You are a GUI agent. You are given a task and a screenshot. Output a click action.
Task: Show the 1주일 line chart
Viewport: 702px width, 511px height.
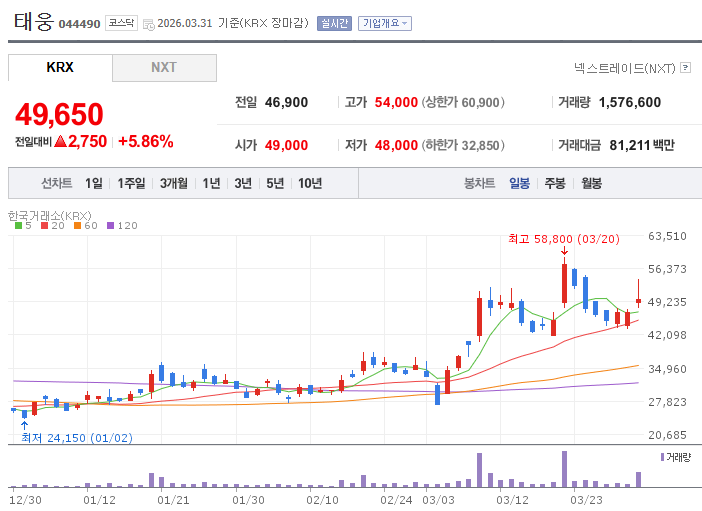coord(131,183)
